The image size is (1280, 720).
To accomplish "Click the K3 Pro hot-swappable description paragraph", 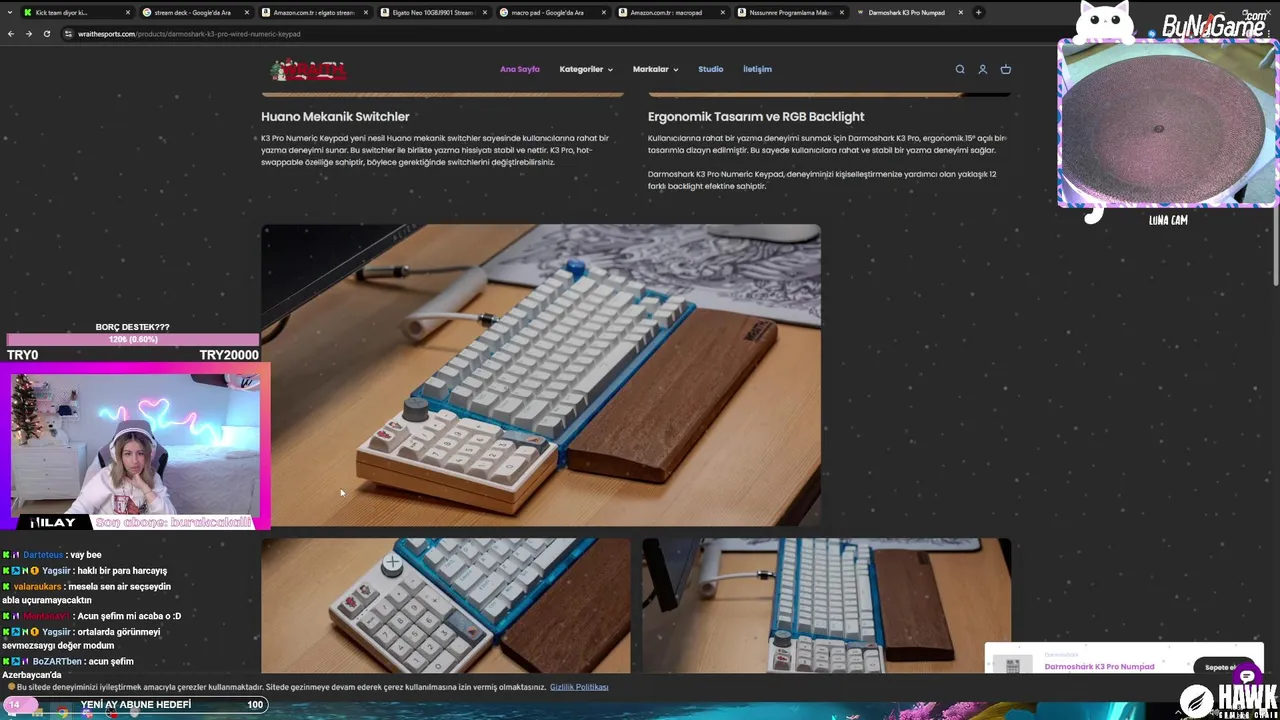I will [x=435, y=150].
